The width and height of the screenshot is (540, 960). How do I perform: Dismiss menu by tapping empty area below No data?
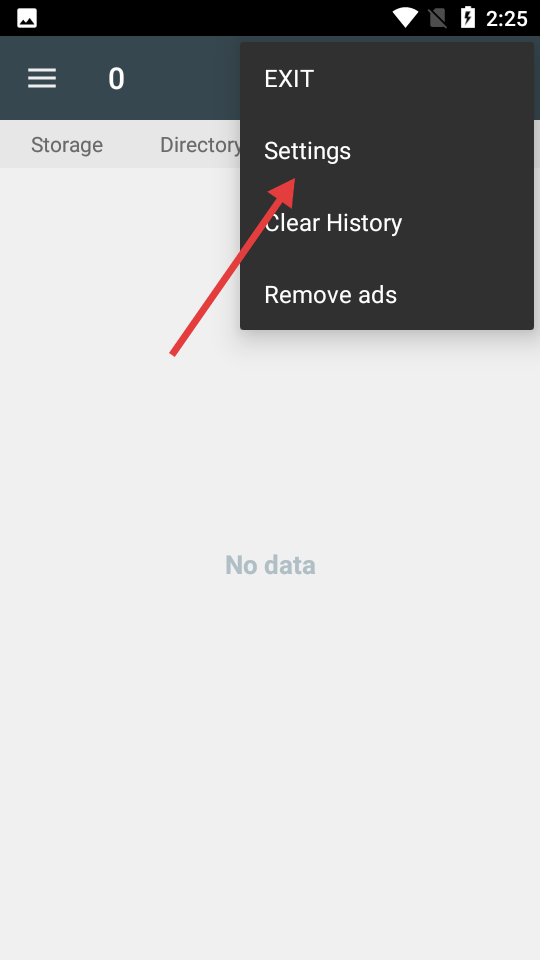(x=270, y=765)
